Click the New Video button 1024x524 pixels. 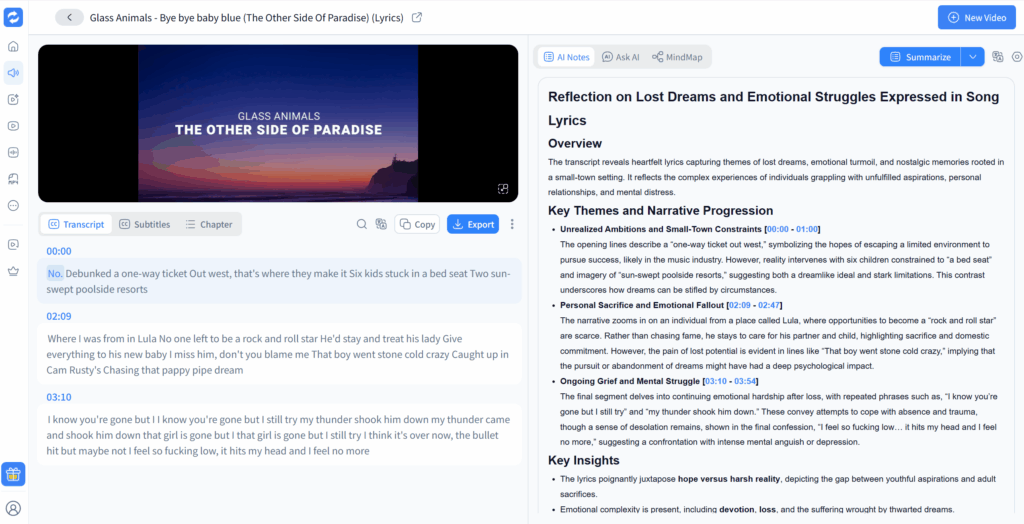[977, 18]
